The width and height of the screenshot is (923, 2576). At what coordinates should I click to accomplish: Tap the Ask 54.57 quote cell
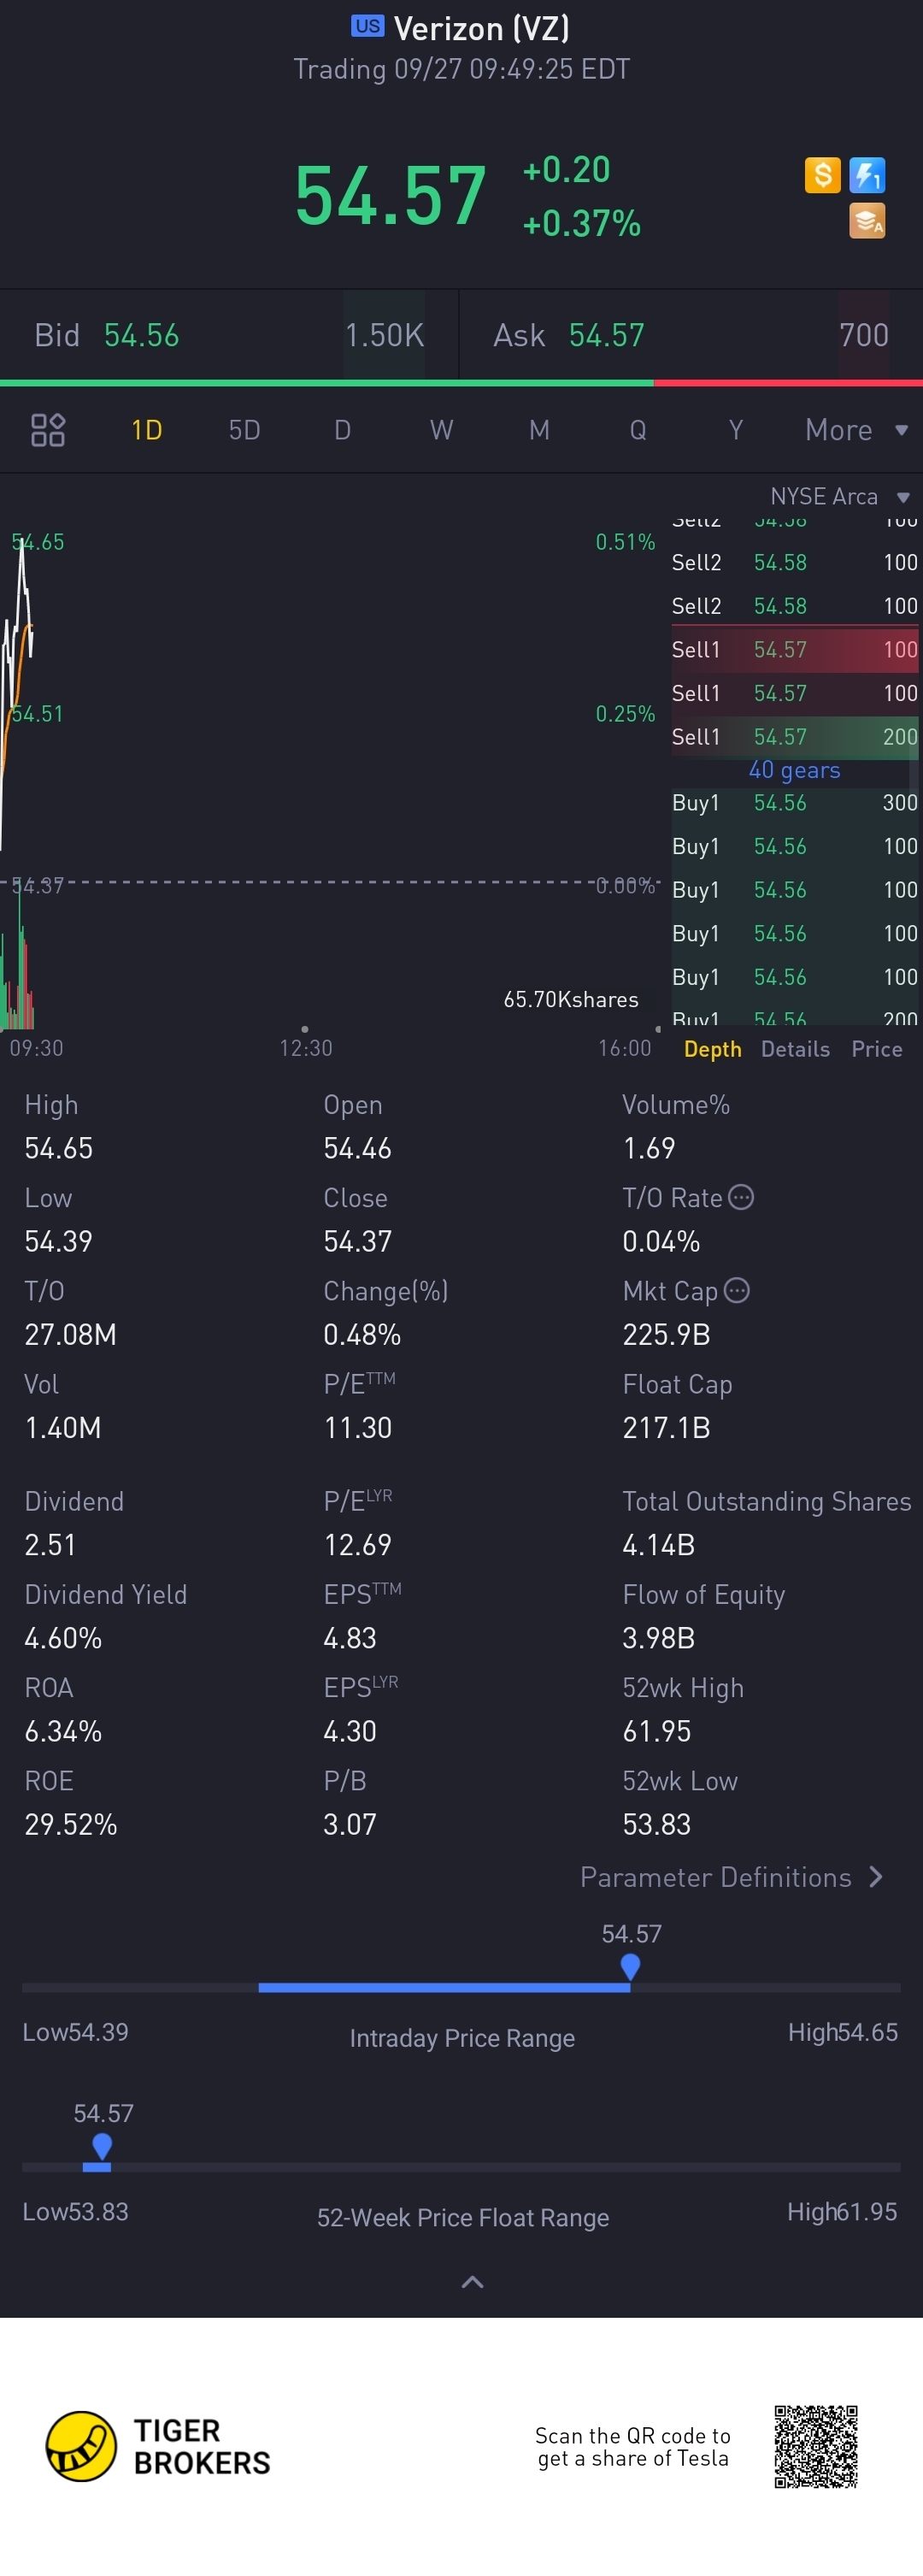click(x=691, y=335)
